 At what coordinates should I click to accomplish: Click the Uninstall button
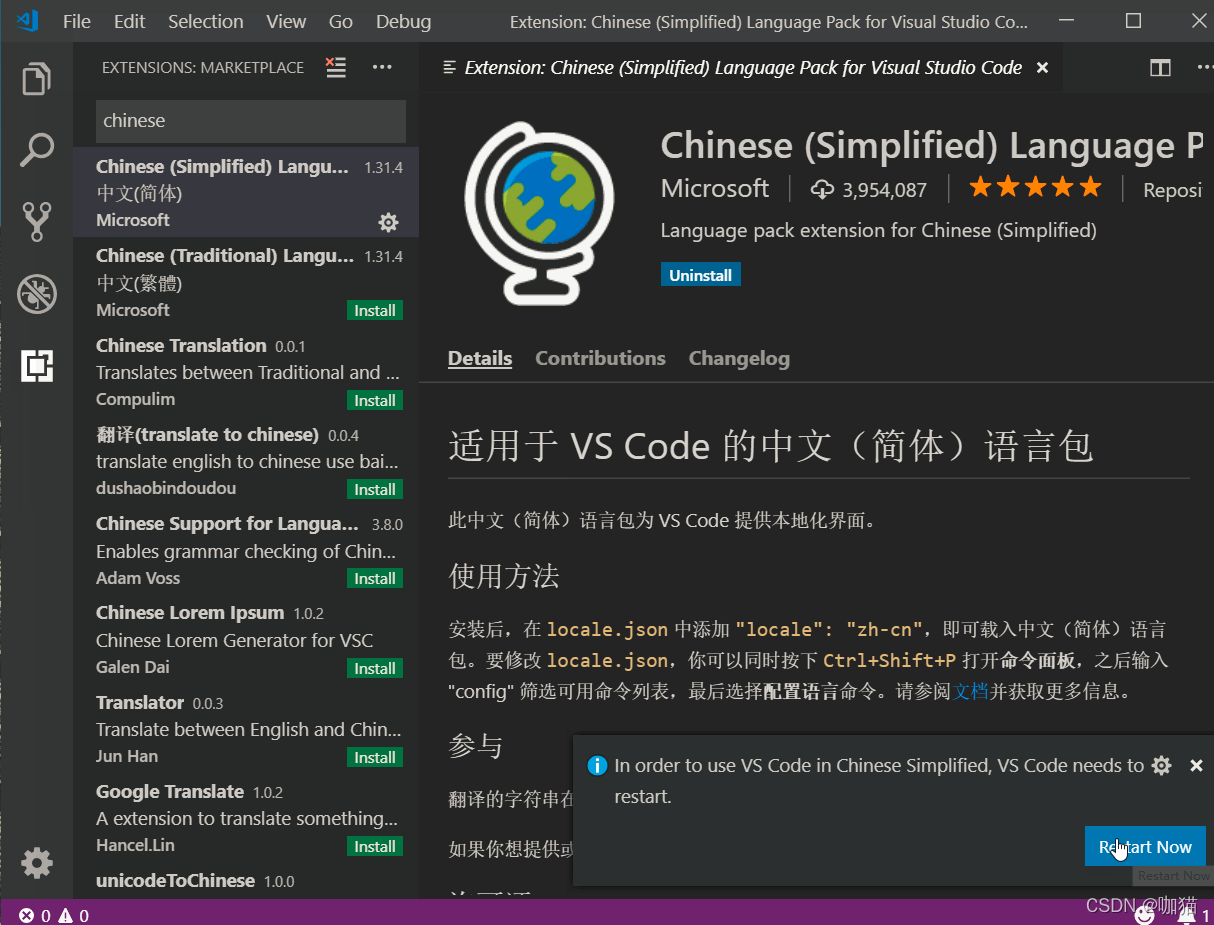701,275
